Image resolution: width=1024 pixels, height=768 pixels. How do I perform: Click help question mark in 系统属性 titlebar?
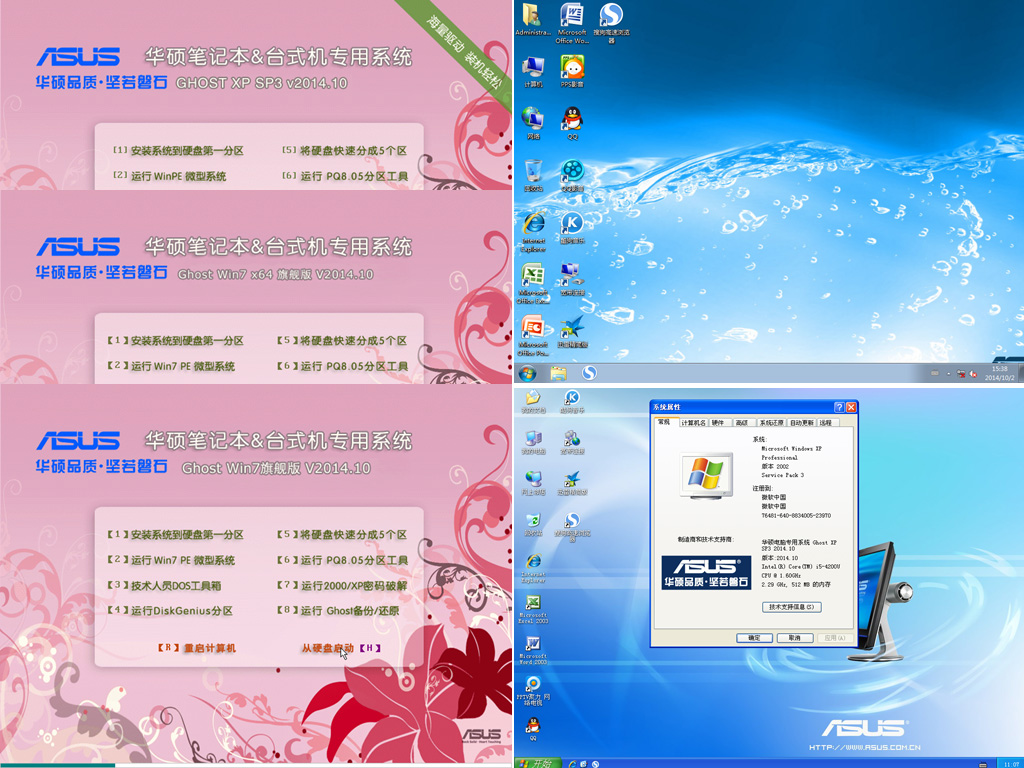[839, 407]
